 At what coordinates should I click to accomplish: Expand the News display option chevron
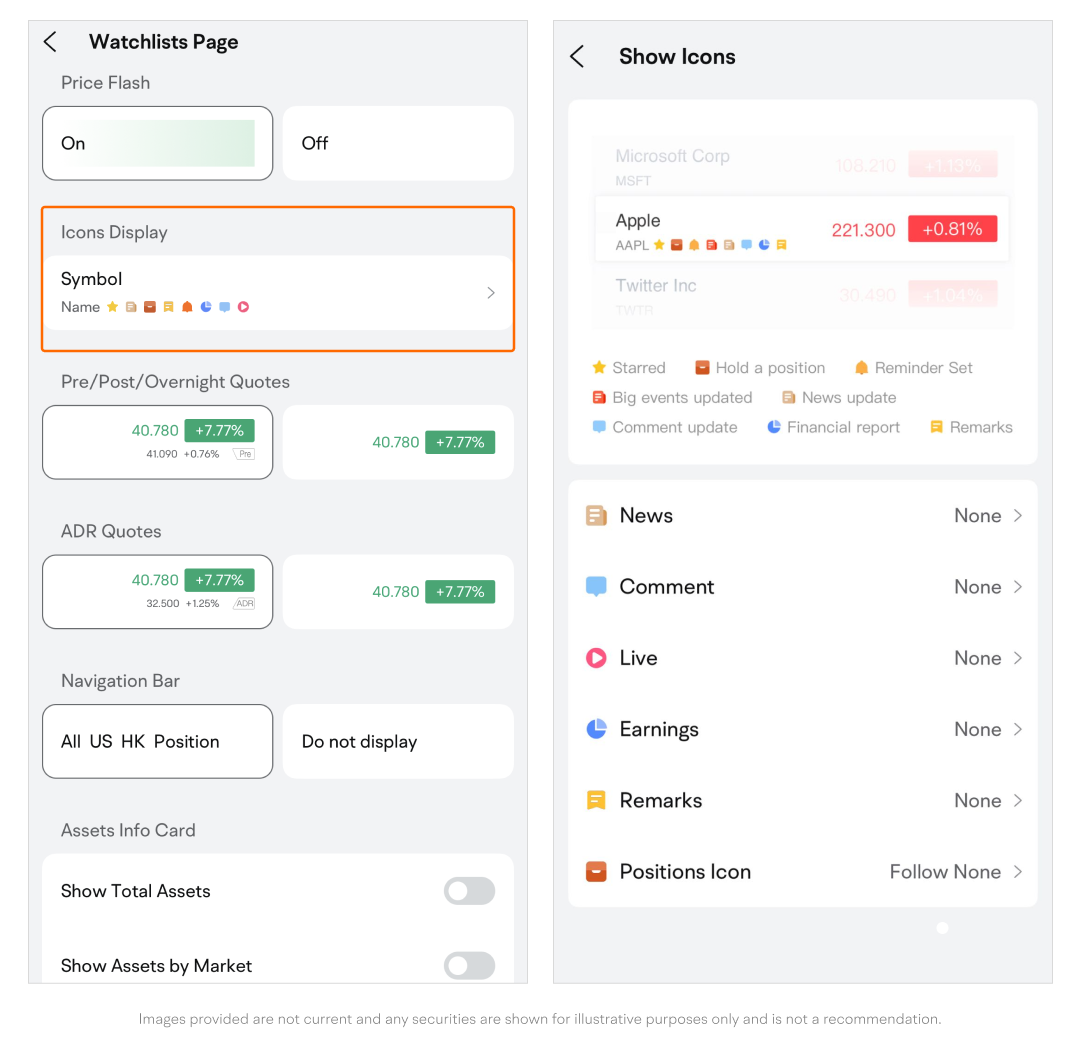coord(1018,516)
